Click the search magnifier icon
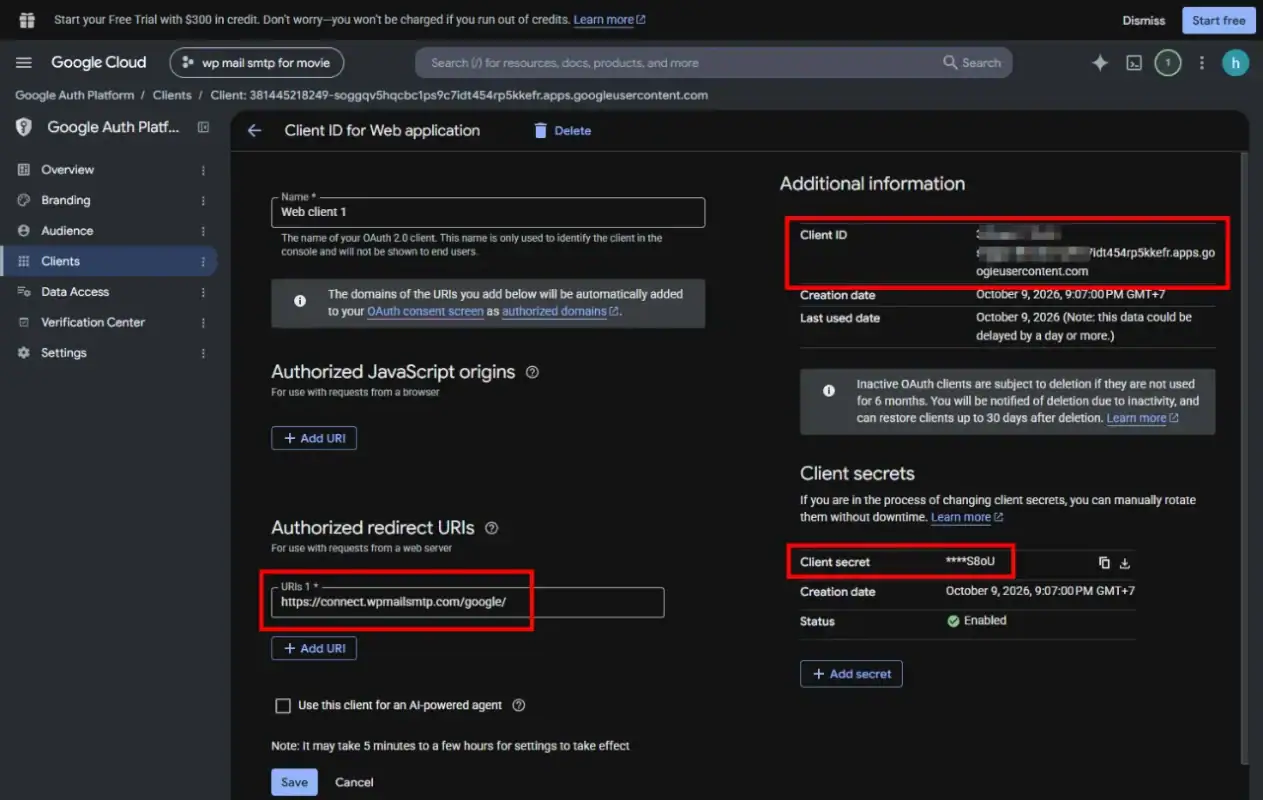 (x=950, y=62)
